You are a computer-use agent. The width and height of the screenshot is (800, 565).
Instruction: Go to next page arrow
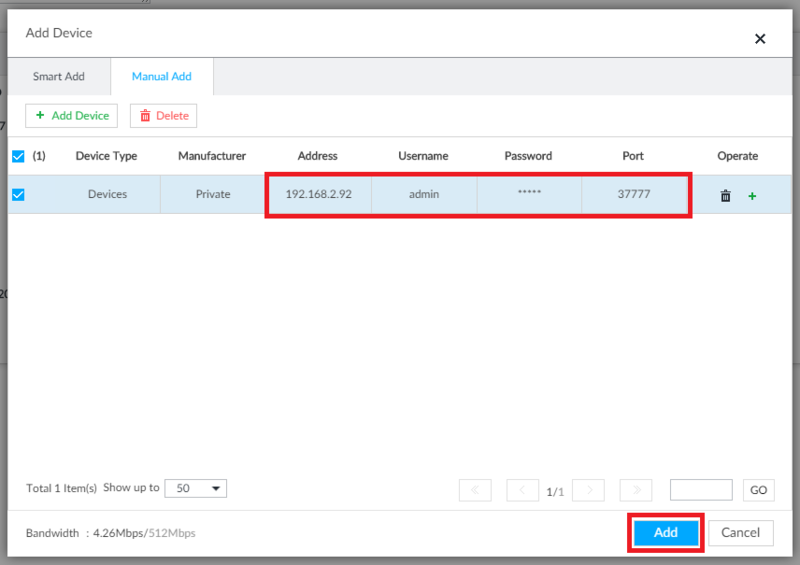click(x=588, y=490)
